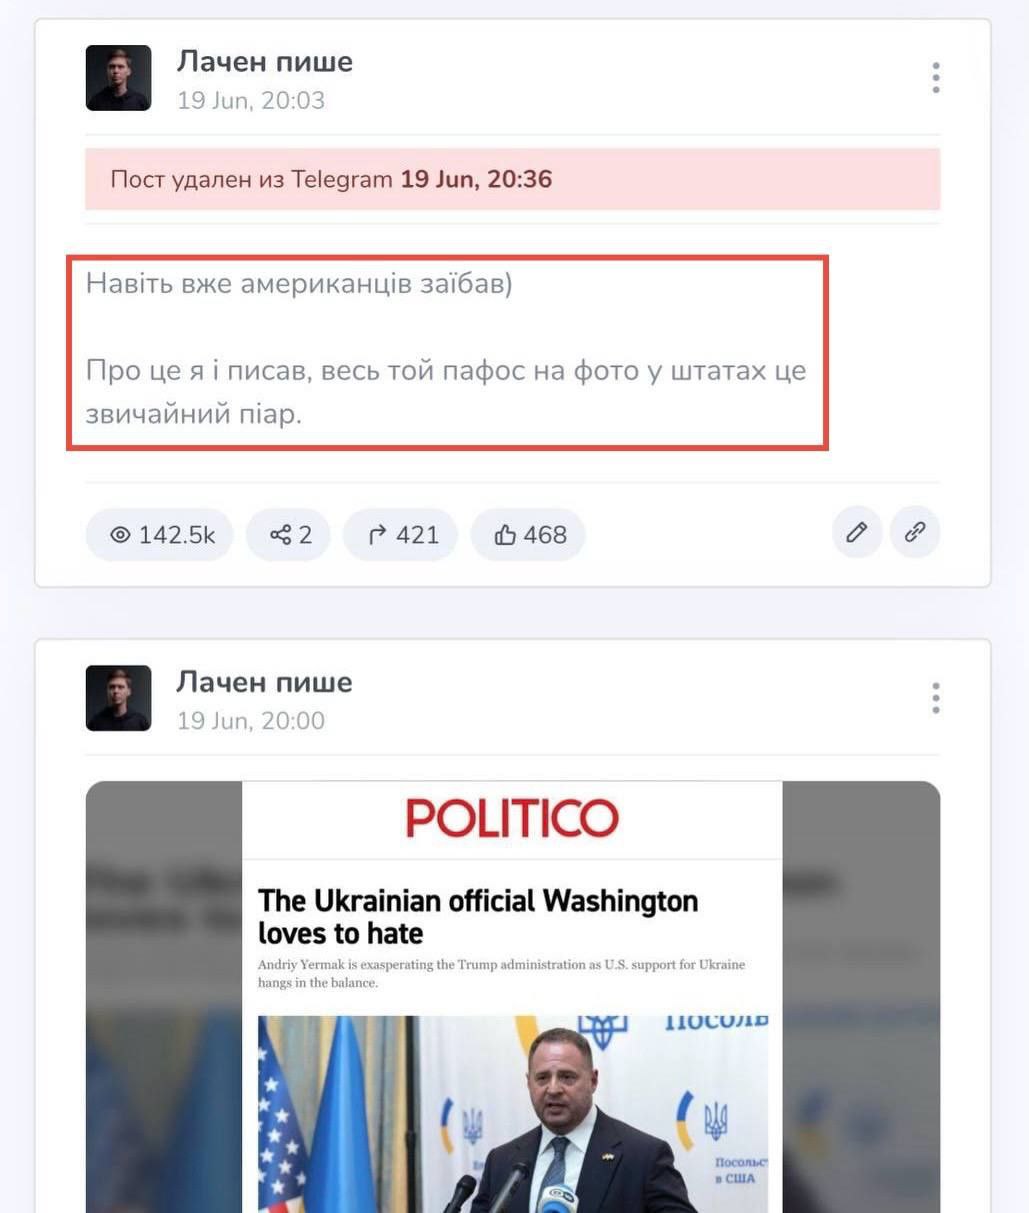Open three-dot menu of the deleted post
This screenshot has height=1213, width=1029.
tap(936, 78)
